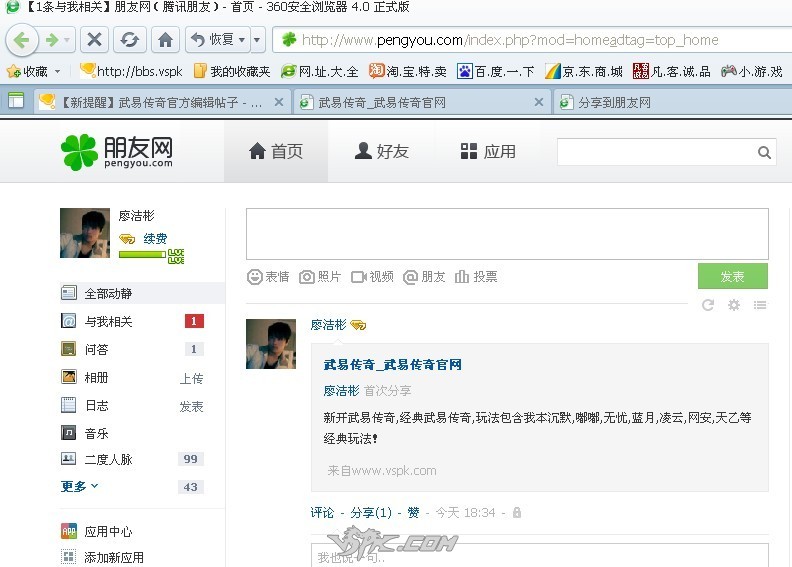Open the 百度一下 bookmark
This screenshot has width=792, height=567.
[496, 72]
